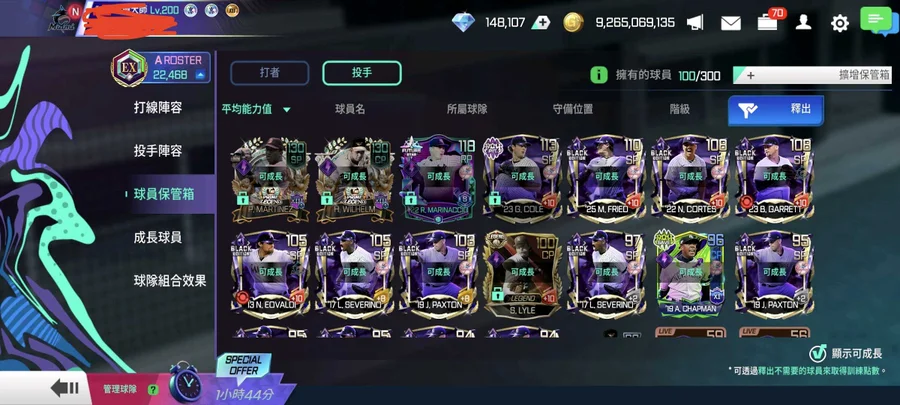Open 打線陣容 in the sidebar
This screenshot has width=900, height=405.
click(x=158, y=107)
